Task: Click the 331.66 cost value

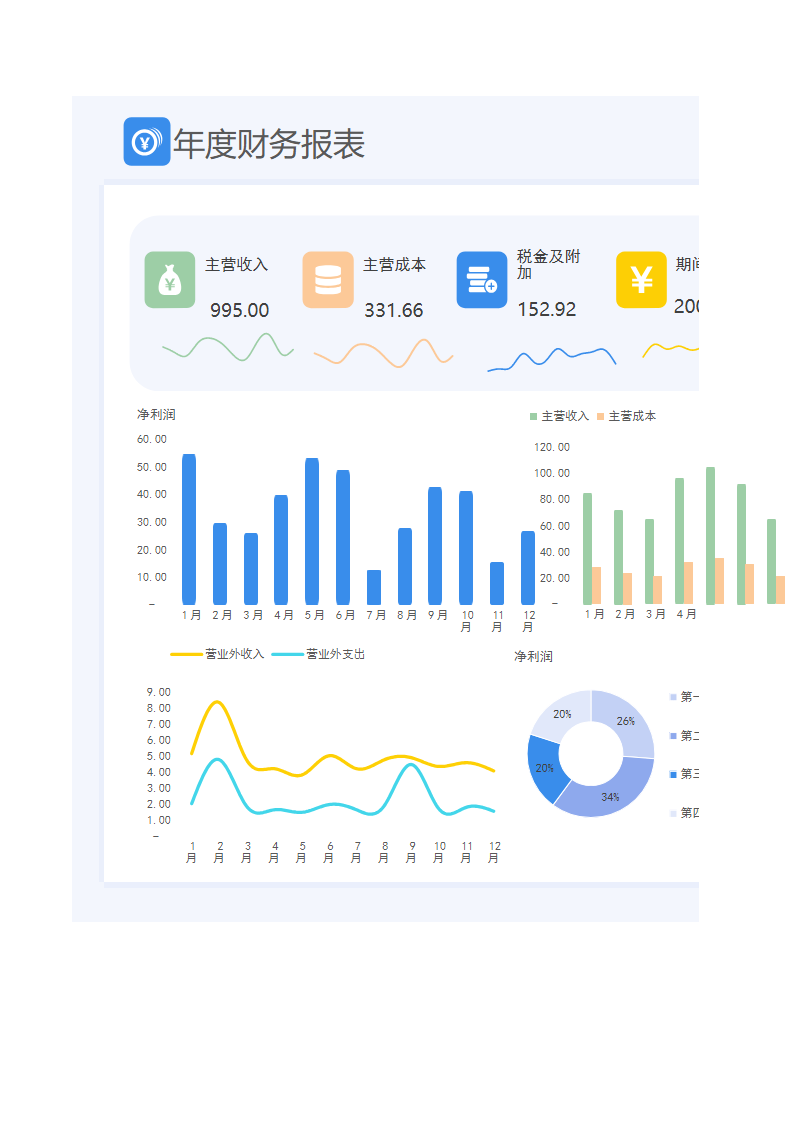Action: coord(394,310)
